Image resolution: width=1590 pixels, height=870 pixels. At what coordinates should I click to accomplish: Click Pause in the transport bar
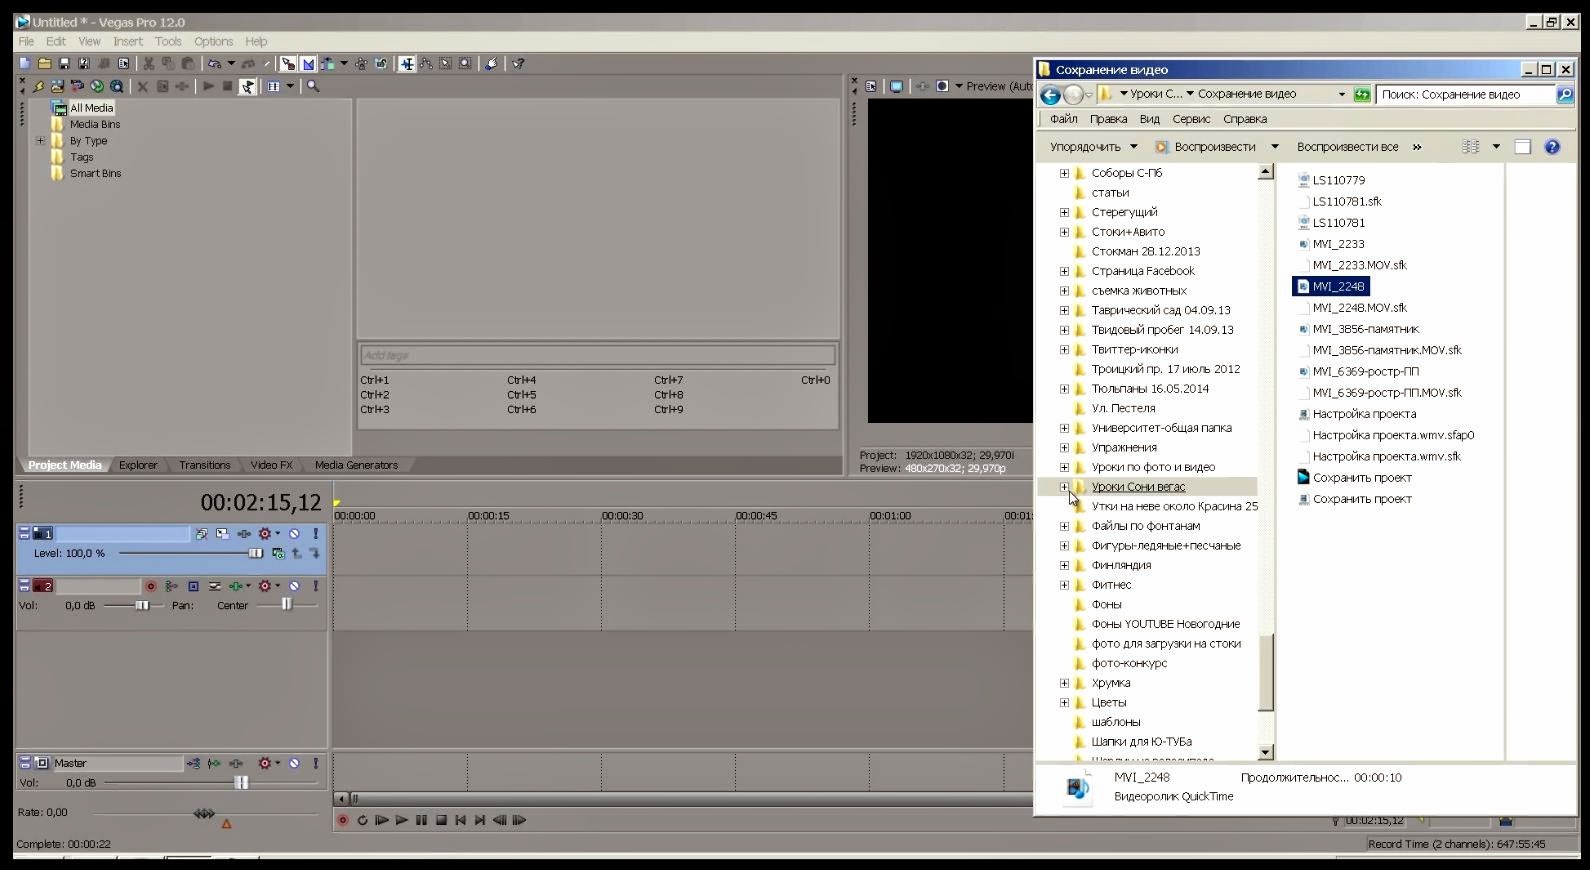421,820
